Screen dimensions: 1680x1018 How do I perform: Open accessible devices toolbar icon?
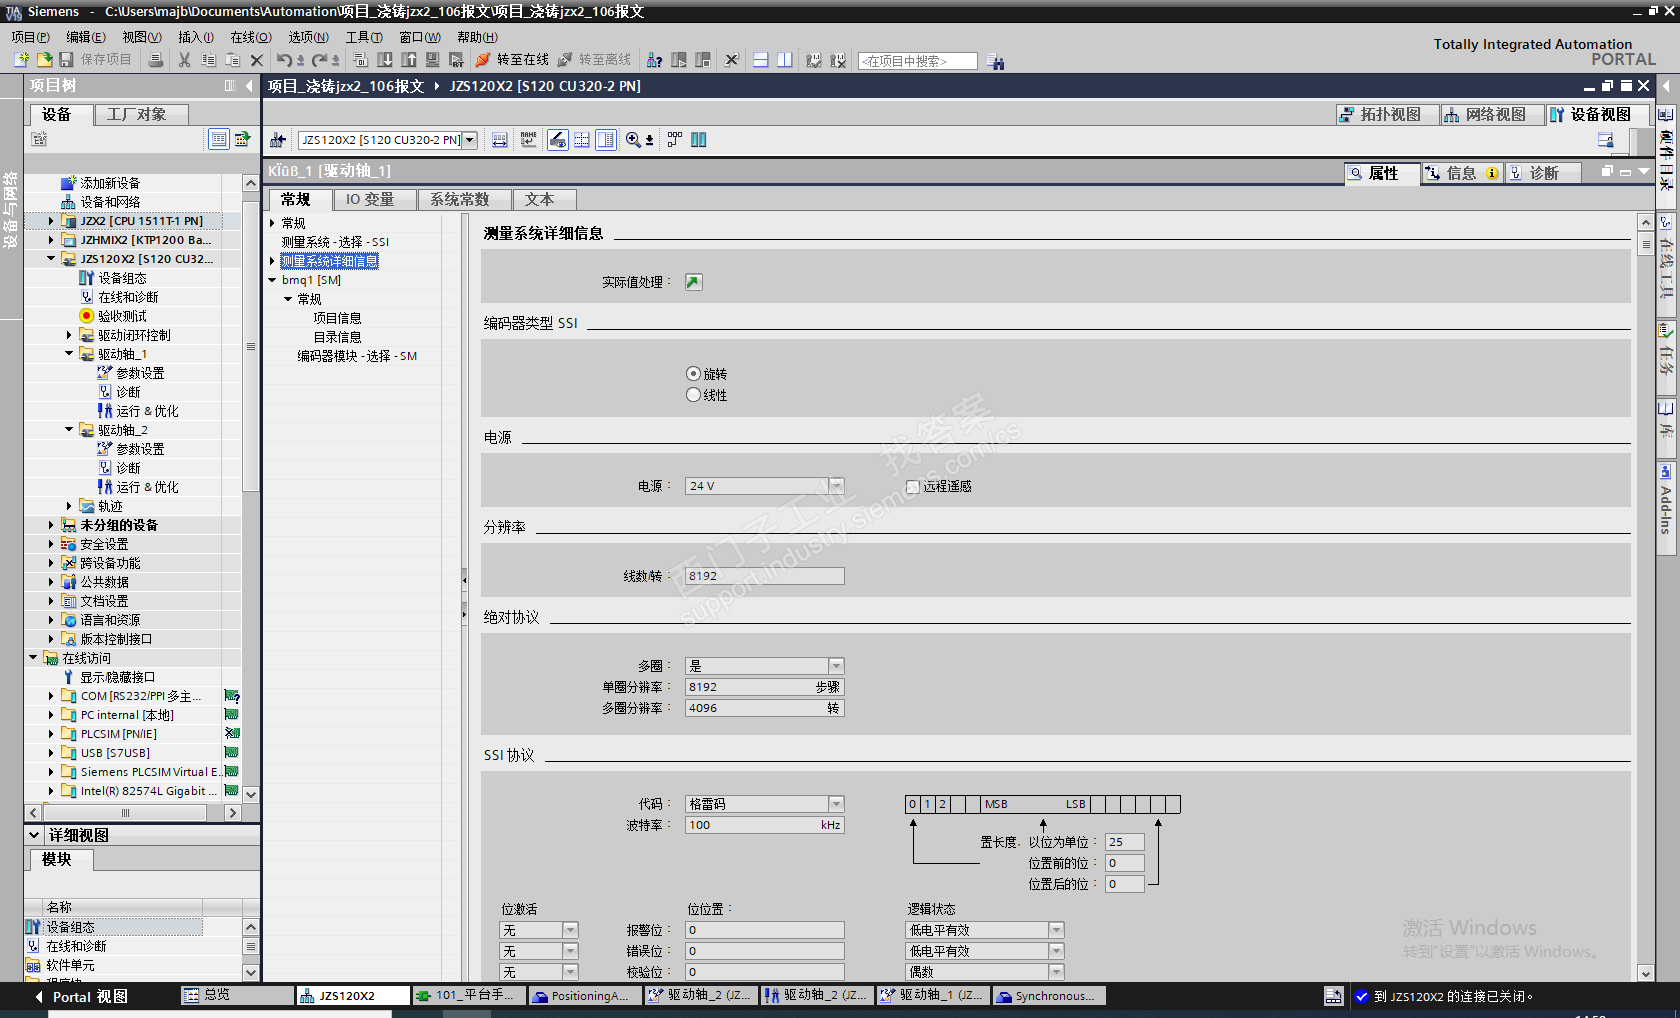point(654,60)
